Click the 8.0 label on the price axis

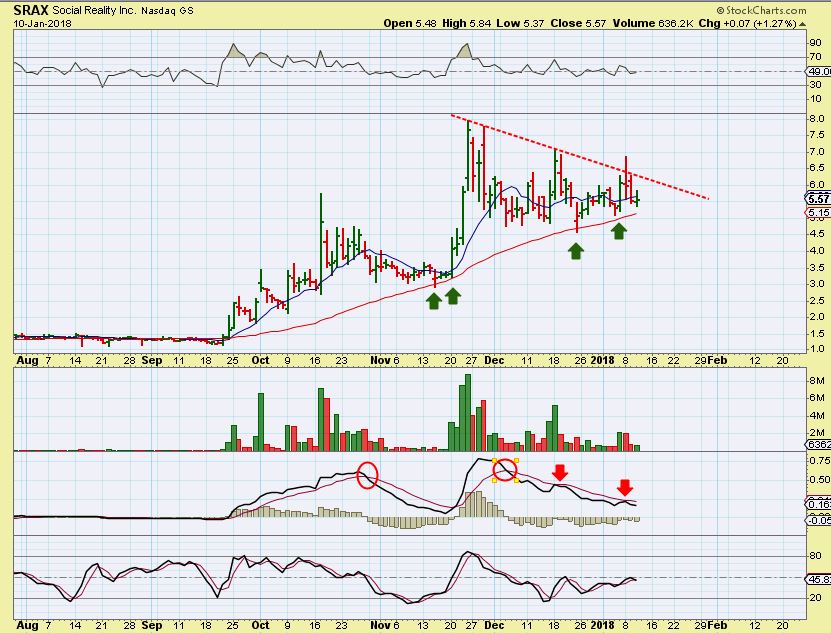coord(817,119)
